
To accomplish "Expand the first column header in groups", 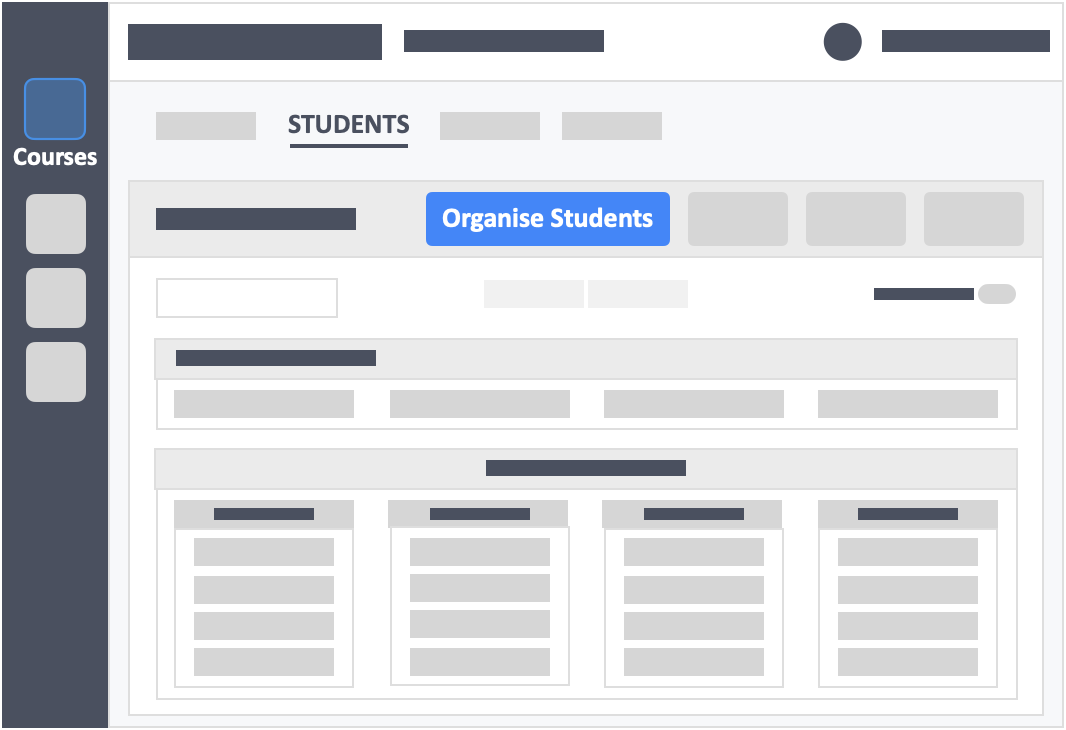I will coord(264,515).
